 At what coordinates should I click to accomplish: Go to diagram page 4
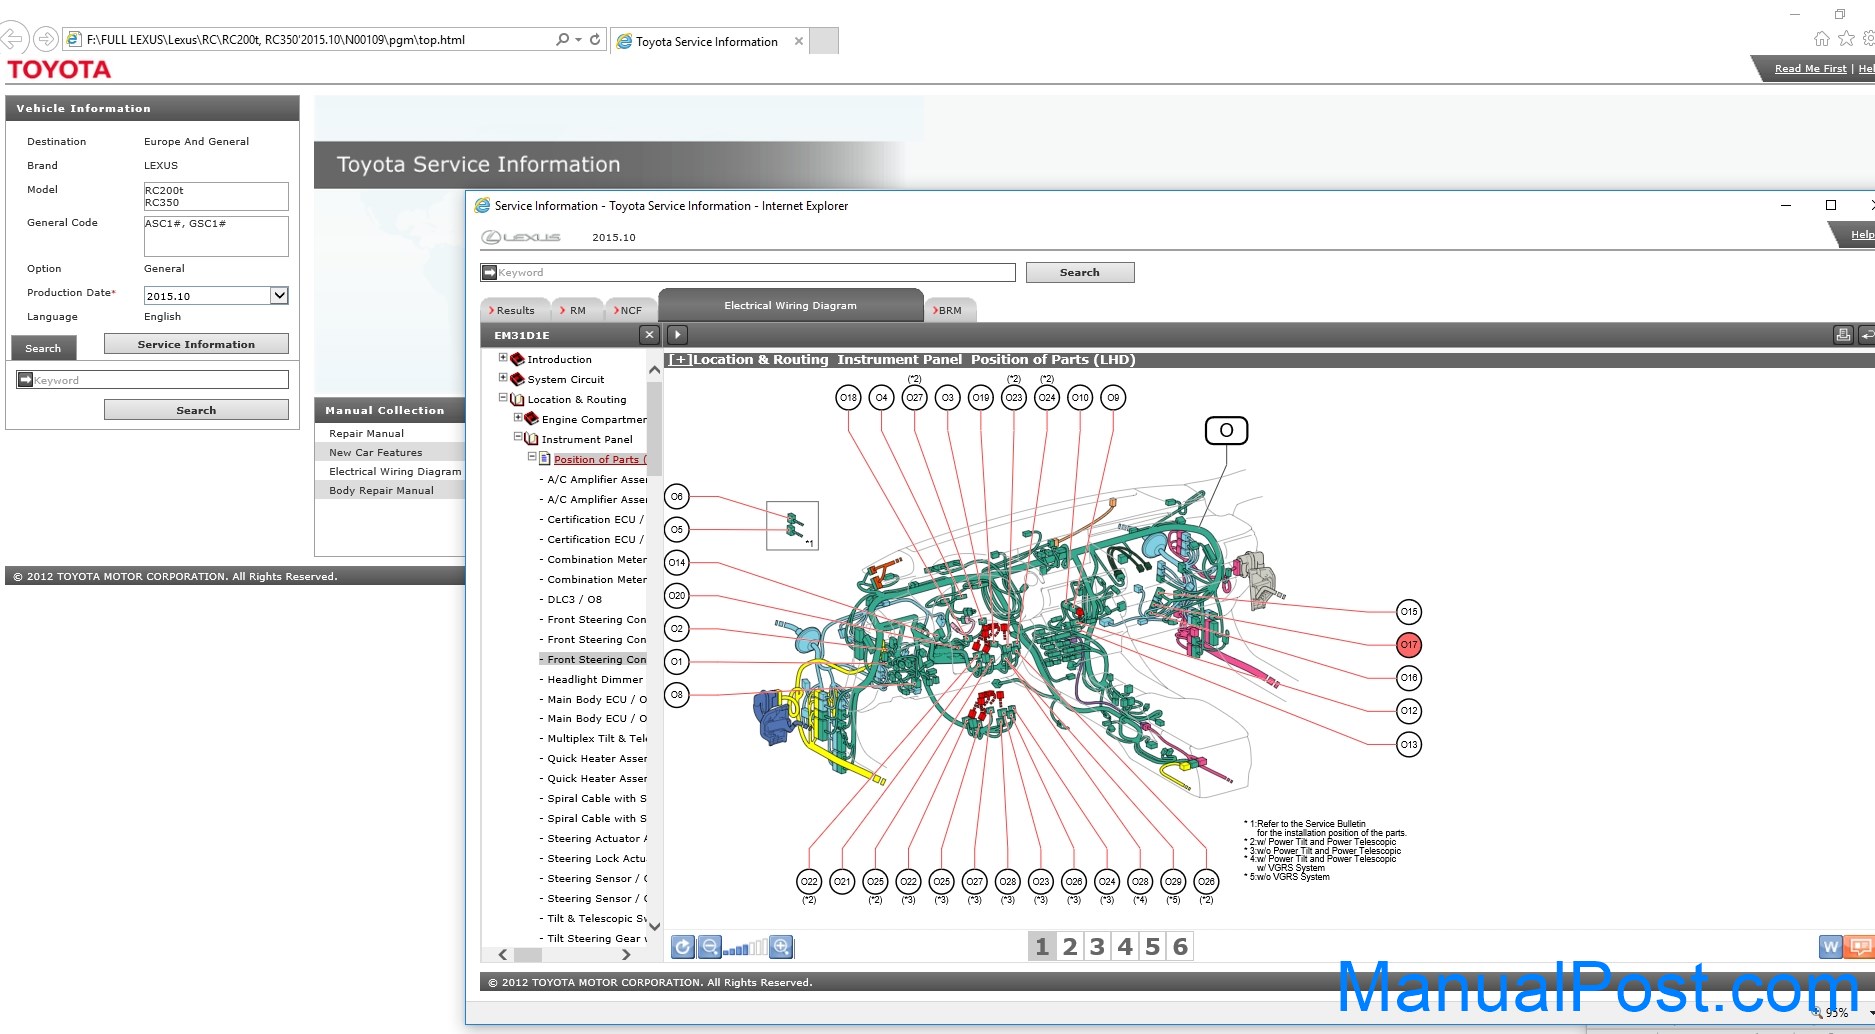(x=1125, y=946)
